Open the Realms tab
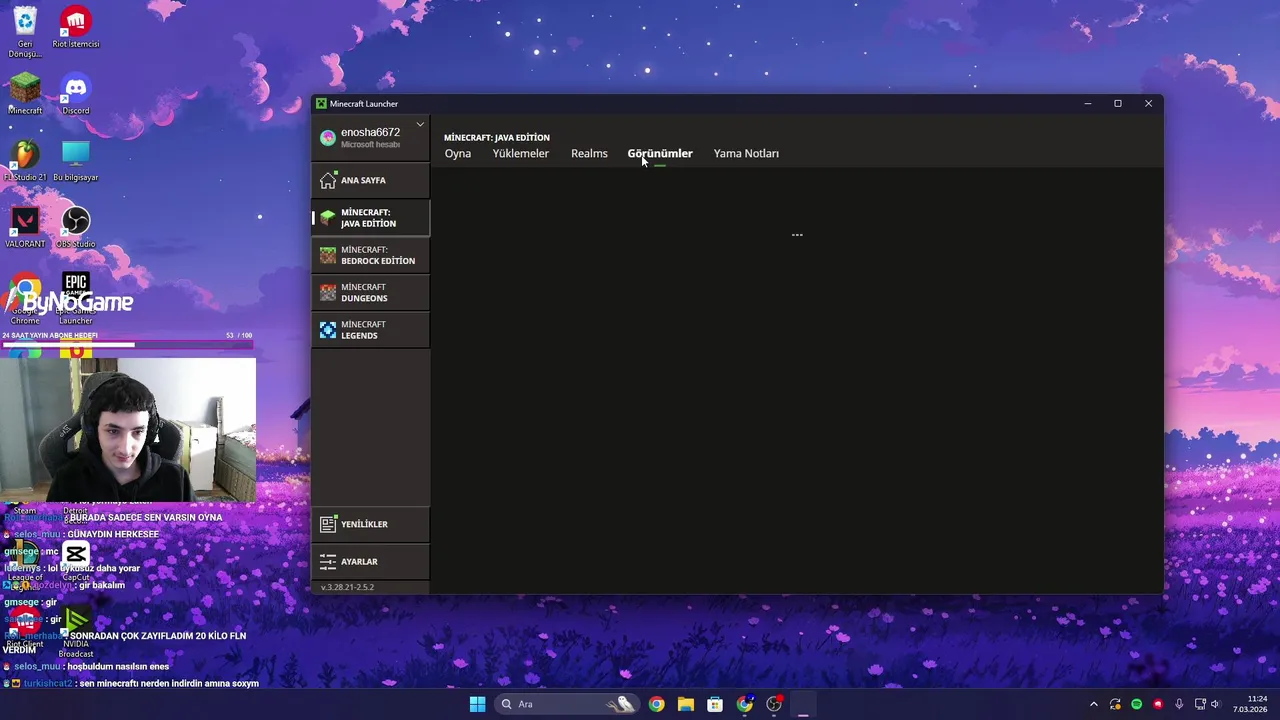The width and height of the screenshot is (1280, 720). (x=589, y=153)
